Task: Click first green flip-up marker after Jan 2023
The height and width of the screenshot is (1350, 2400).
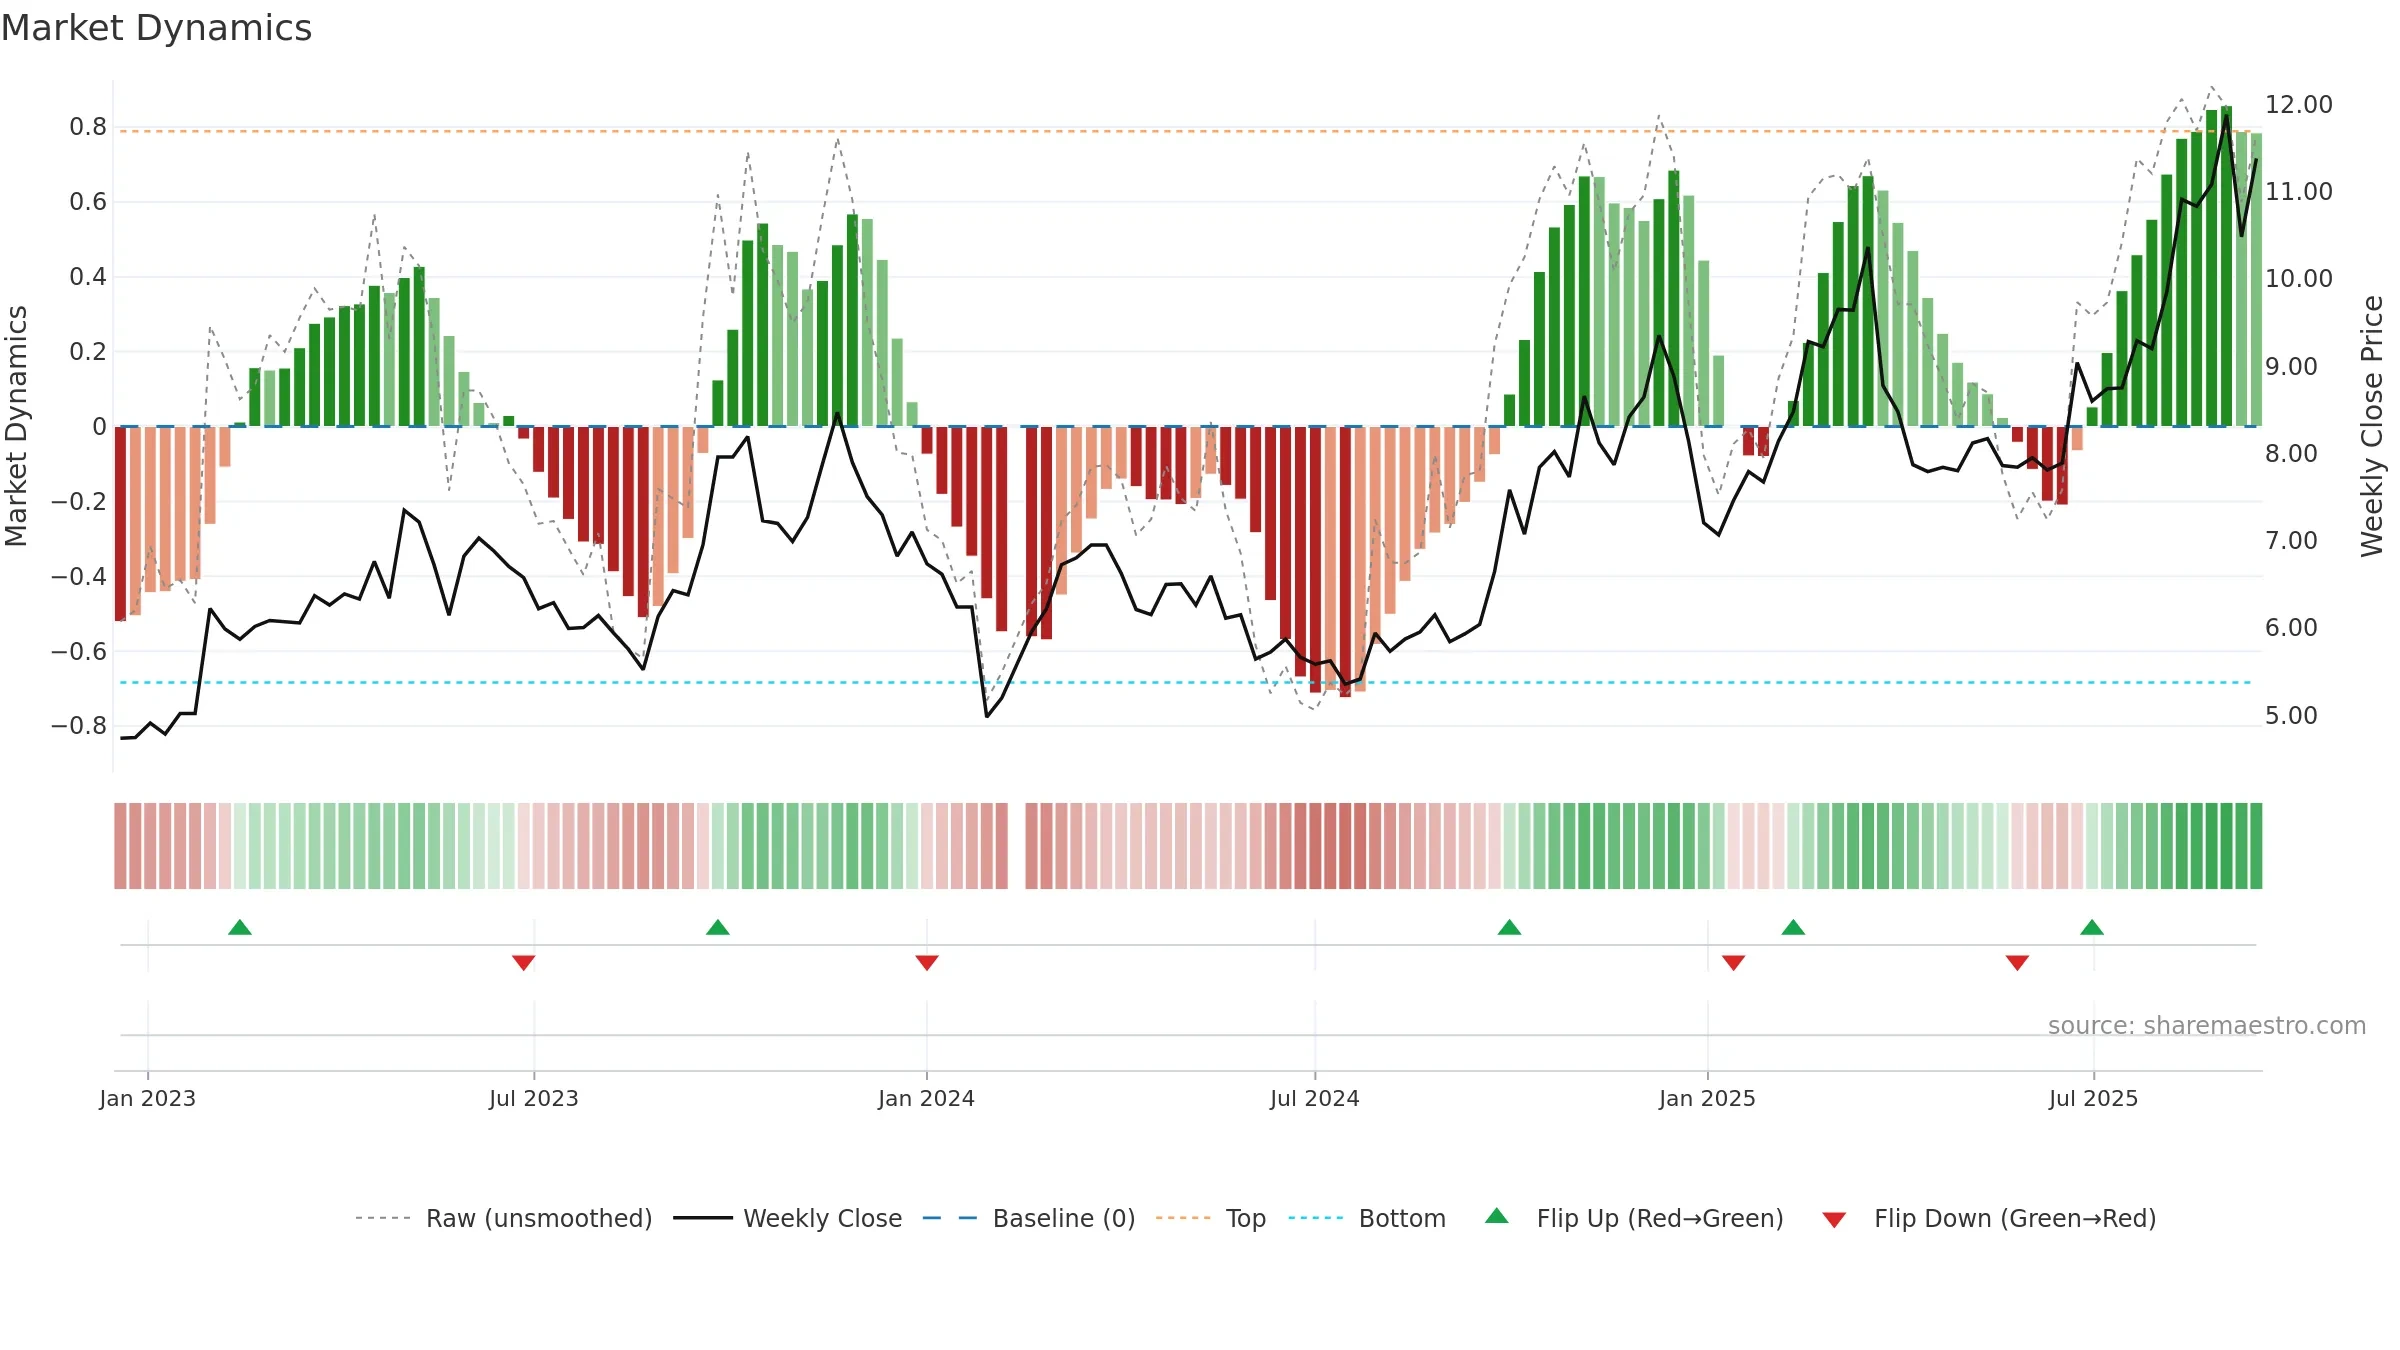Action: tap(240, 927)
